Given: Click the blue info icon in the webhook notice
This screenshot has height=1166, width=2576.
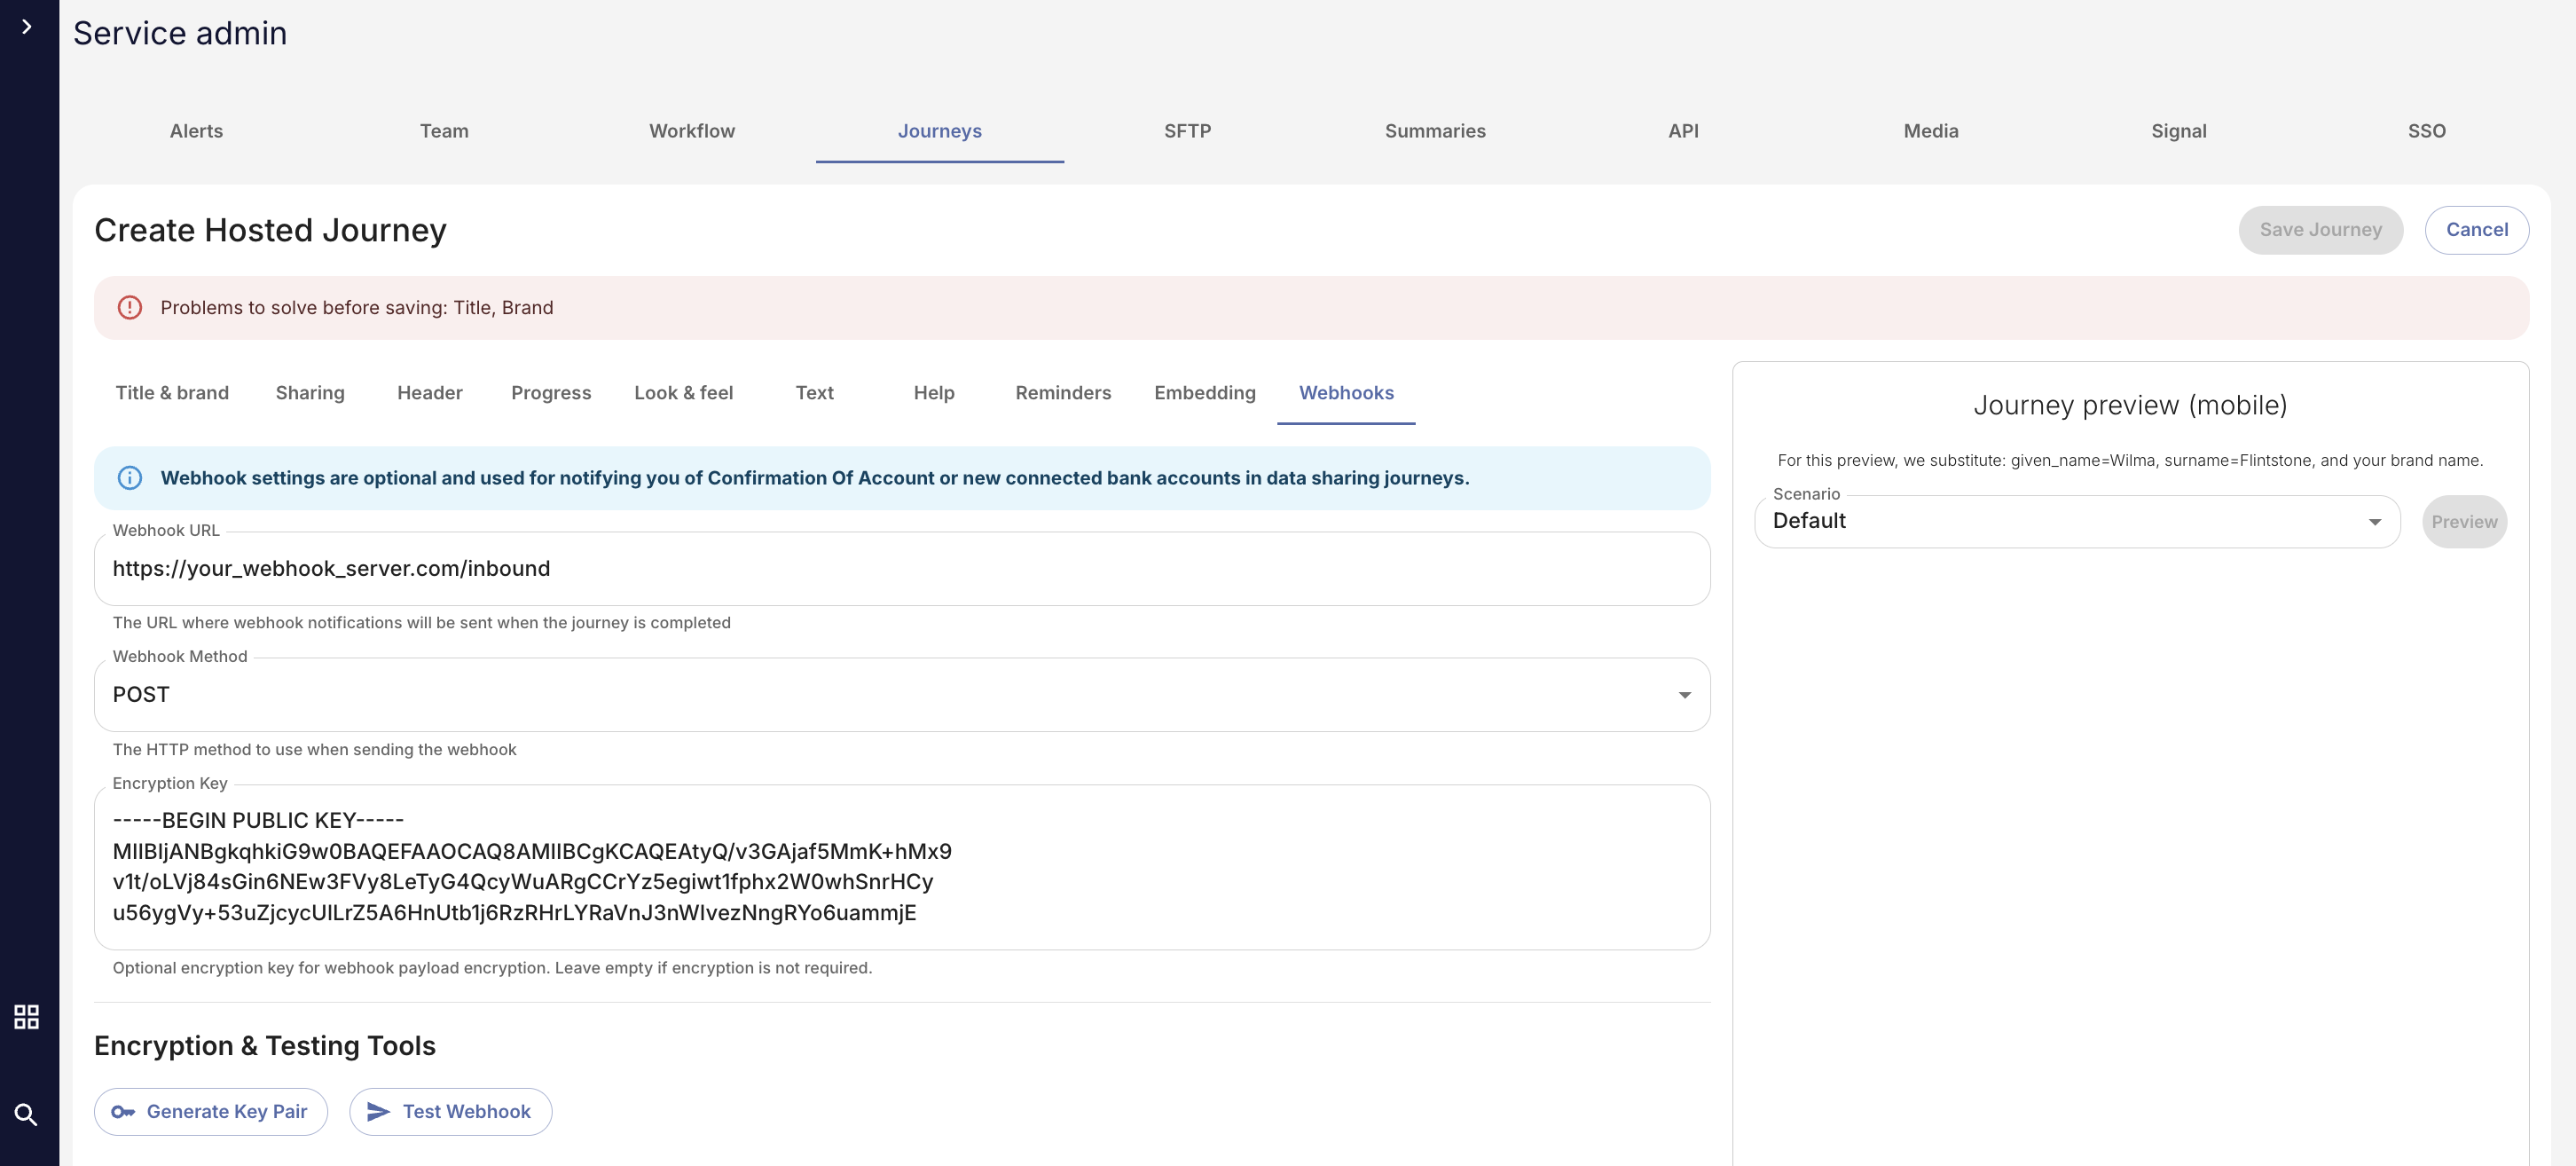Looking at the screenshot, I should pos(130,478).
